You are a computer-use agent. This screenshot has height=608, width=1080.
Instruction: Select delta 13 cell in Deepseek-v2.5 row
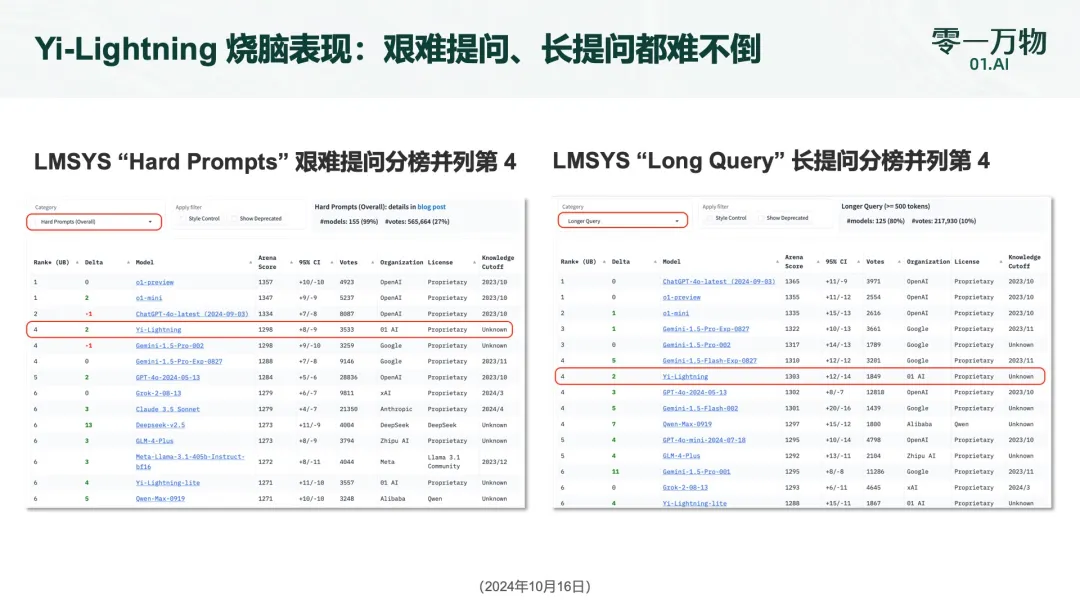(x=88, y=425)
